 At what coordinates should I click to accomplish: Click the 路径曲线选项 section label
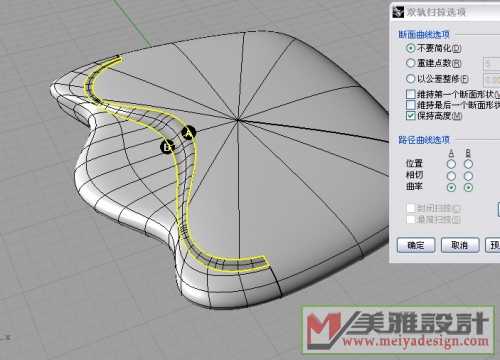pos(424,140)
